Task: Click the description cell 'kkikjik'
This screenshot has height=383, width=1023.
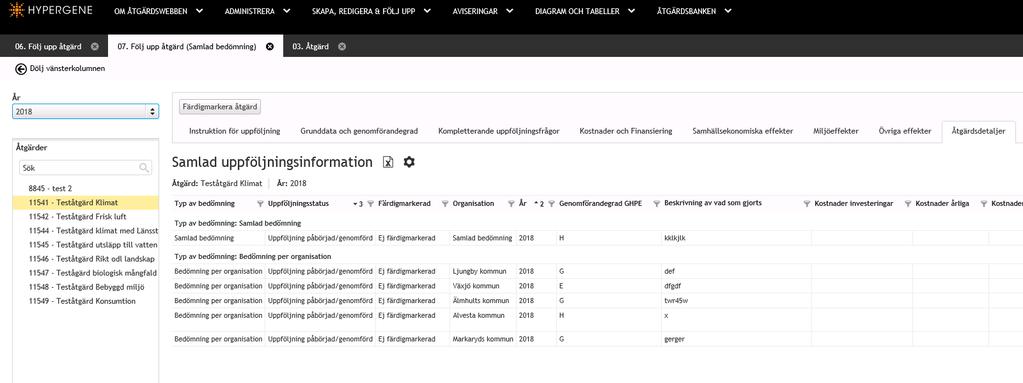Action: coord(675,238)
